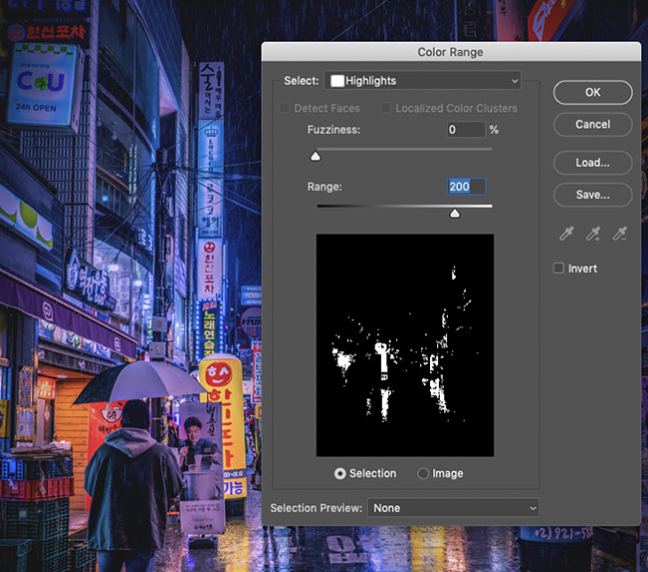This screenshot has width=648, height=572.
Task: Click the Color Range dialog title bar
Action: 450,51
